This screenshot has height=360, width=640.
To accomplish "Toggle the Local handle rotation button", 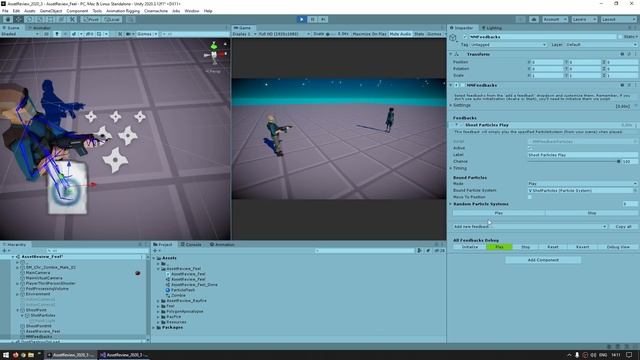I will coord(111,19).
